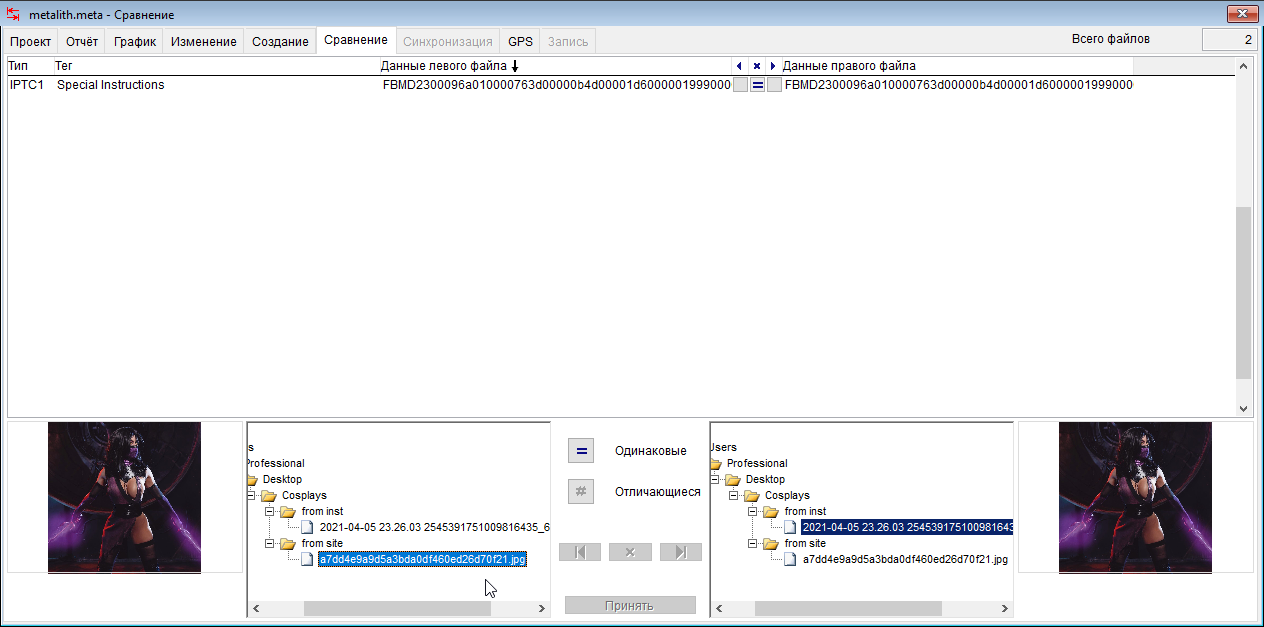This screenshot has height=627, width=1264.
Task: Click the X column header icon
Action: [x=756, y=66]
